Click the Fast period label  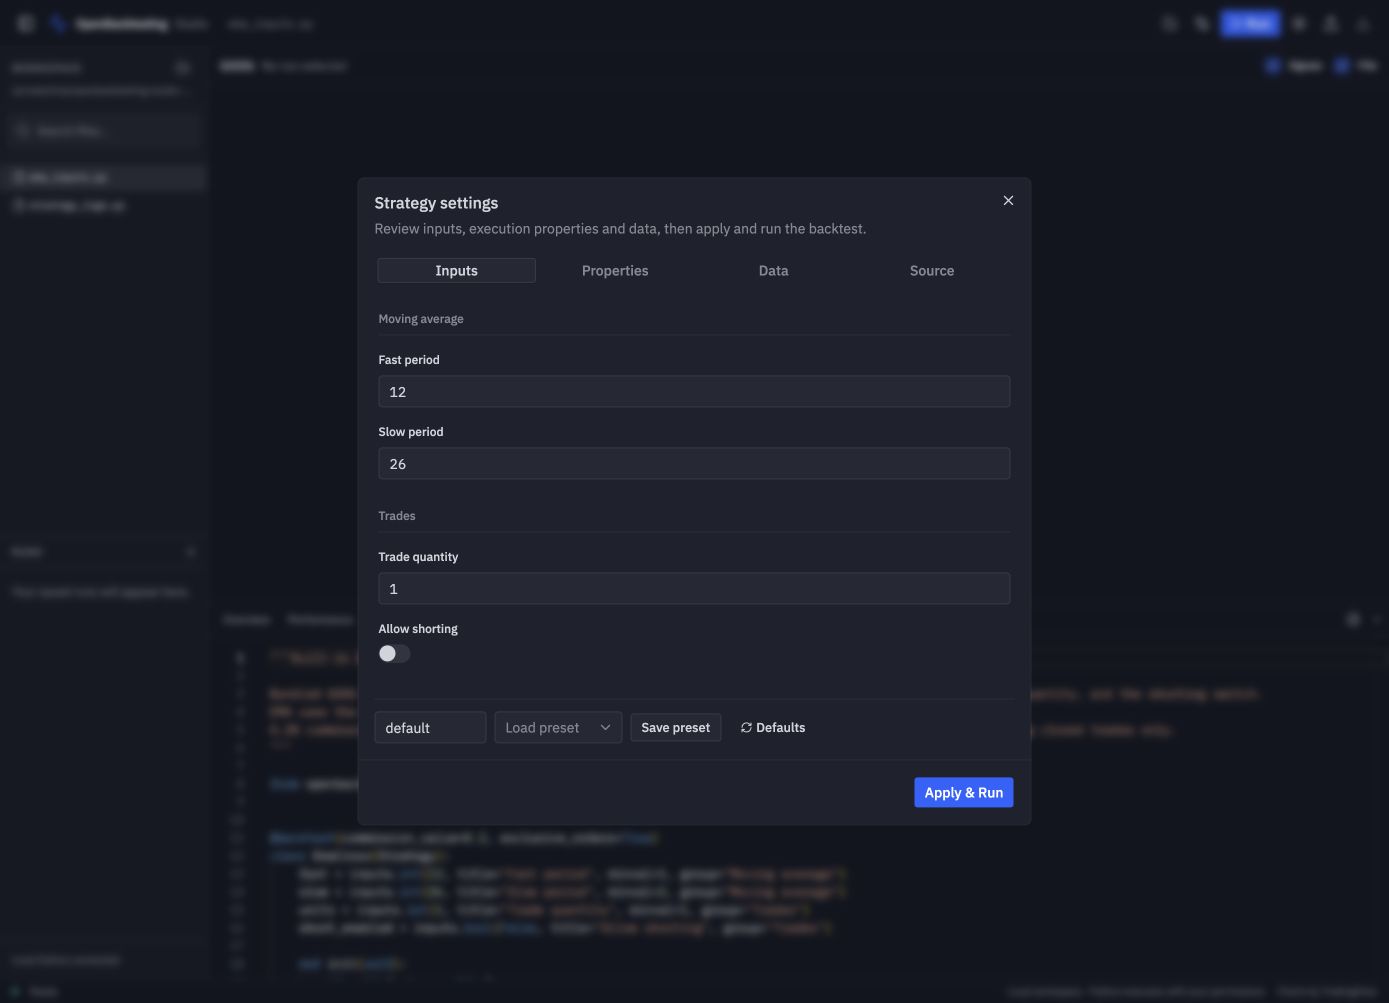tap(409, 360)
